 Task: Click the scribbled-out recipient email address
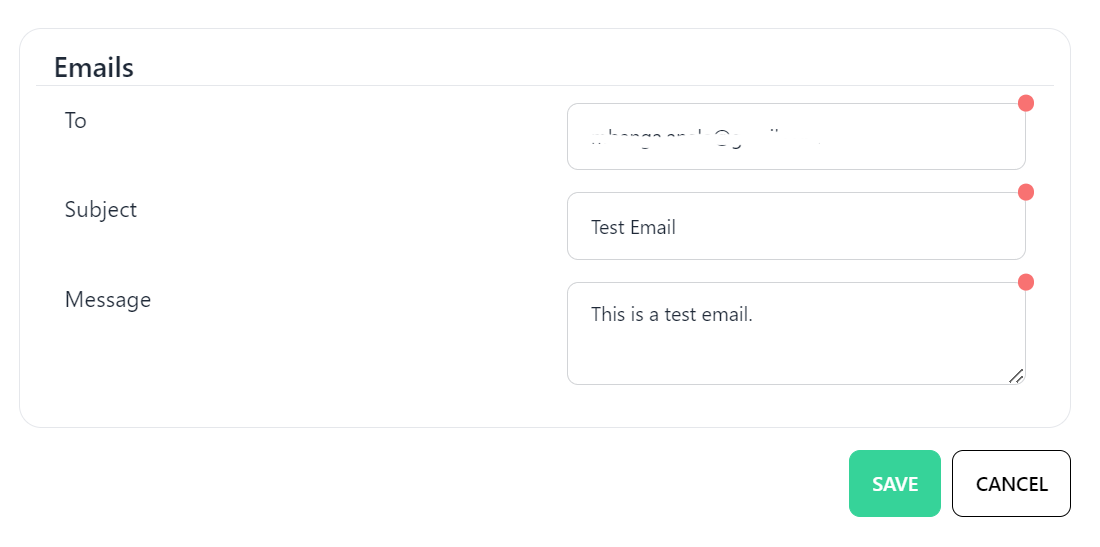point(705,138)
